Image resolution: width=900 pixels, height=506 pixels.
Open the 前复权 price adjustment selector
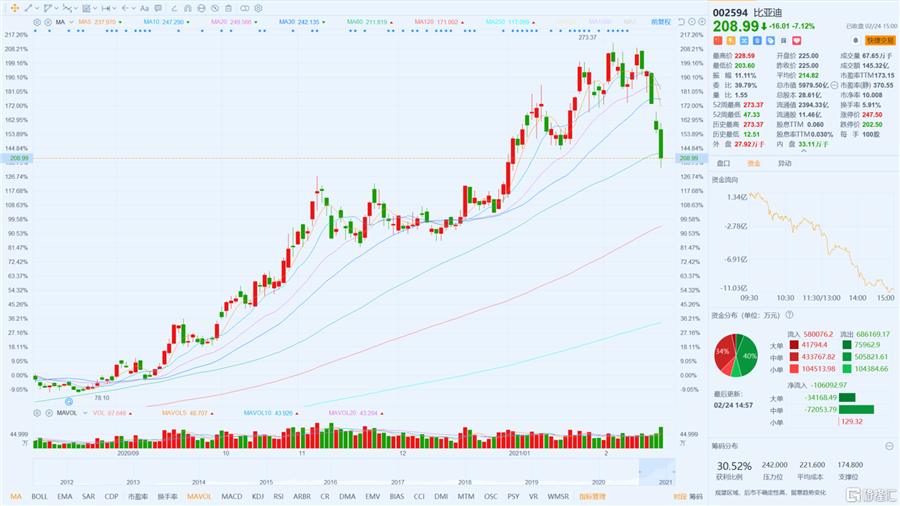click(661, 22)
